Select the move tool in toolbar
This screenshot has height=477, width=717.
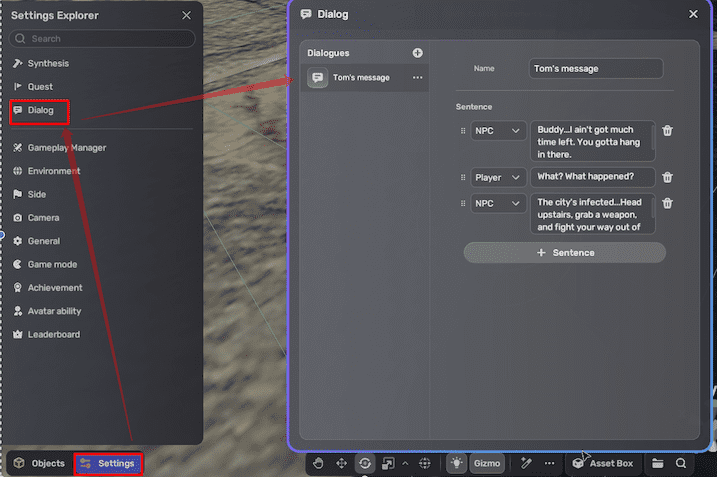tap(341, 463)
